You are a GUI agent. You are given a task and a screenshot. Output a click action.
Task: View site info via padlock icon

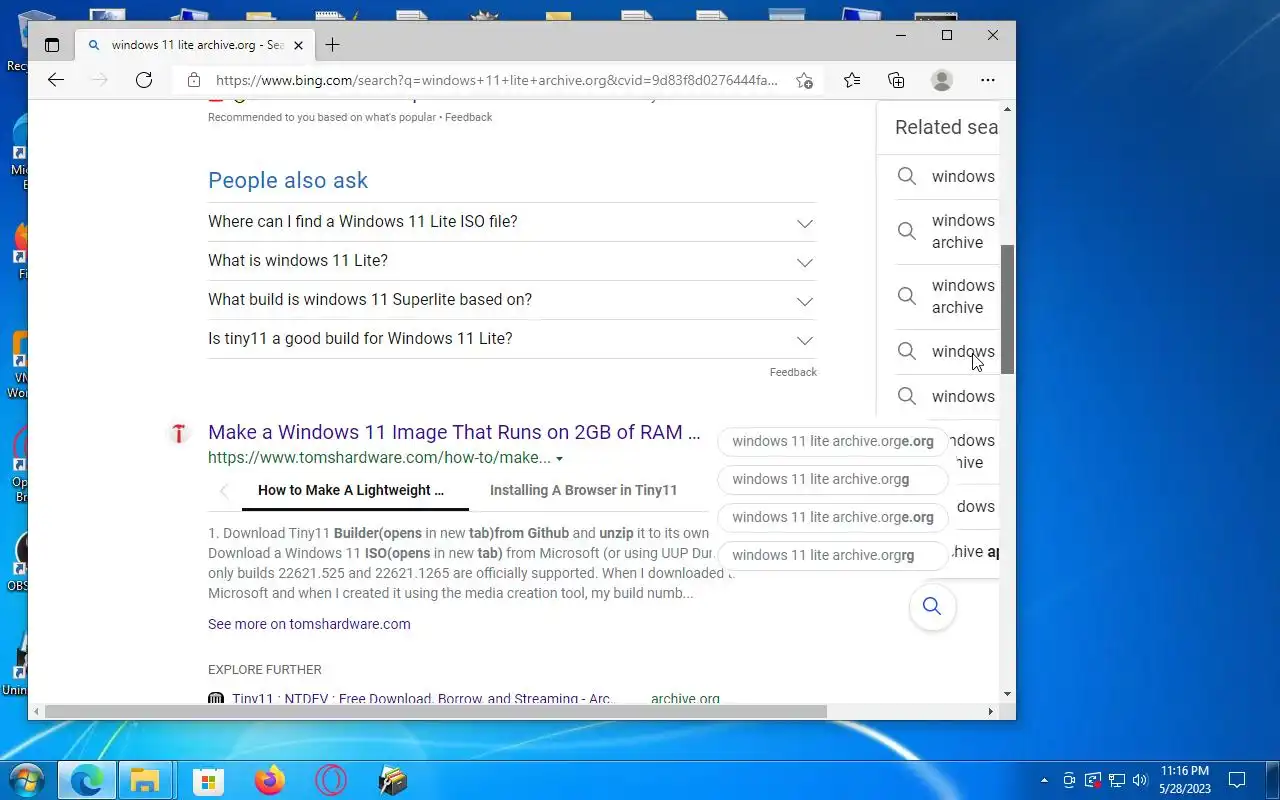click(194, 80)
